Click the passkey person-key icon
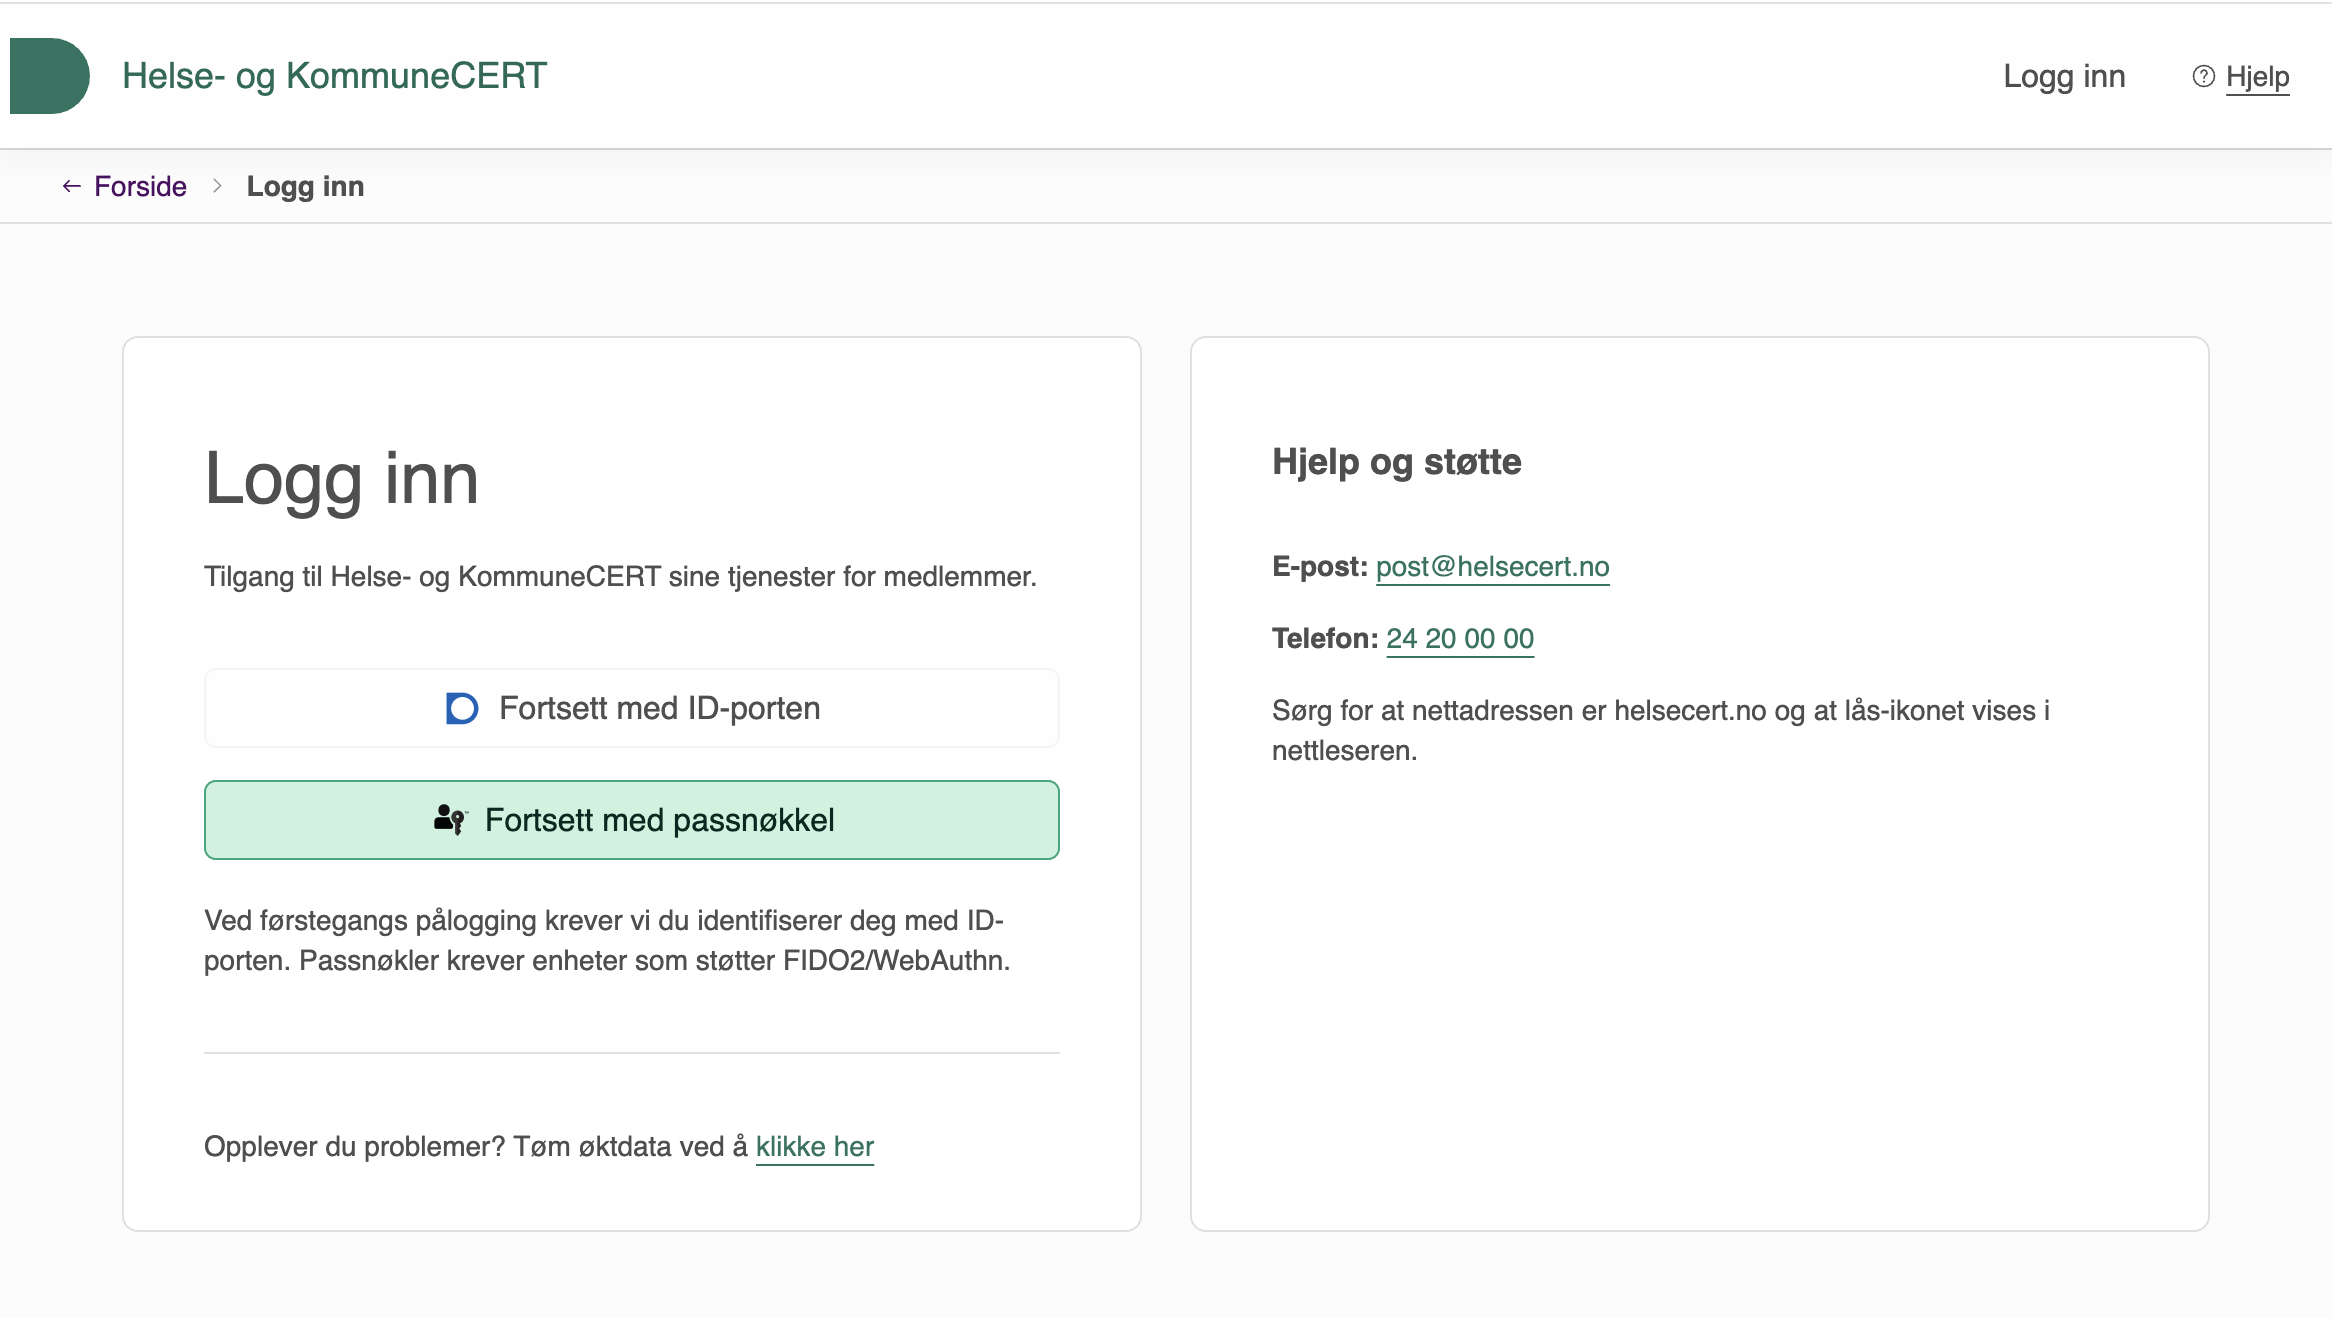 click(x=450, y=819)
